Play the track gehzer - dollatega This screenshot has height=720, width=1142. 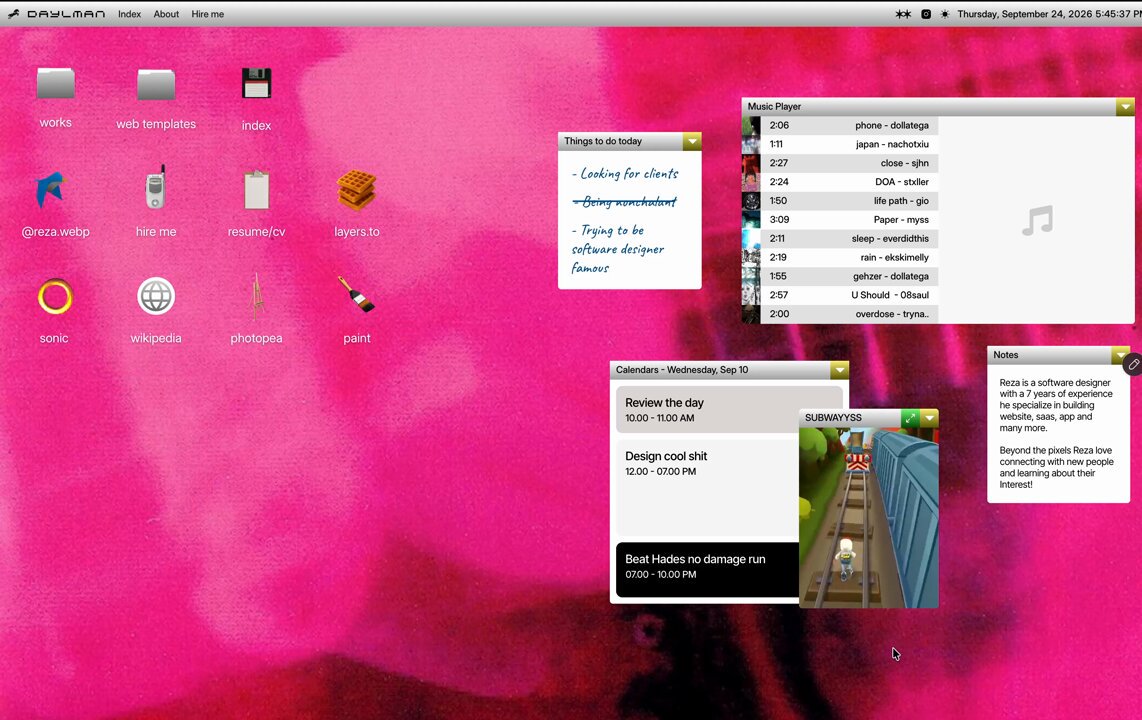point(840,277)
